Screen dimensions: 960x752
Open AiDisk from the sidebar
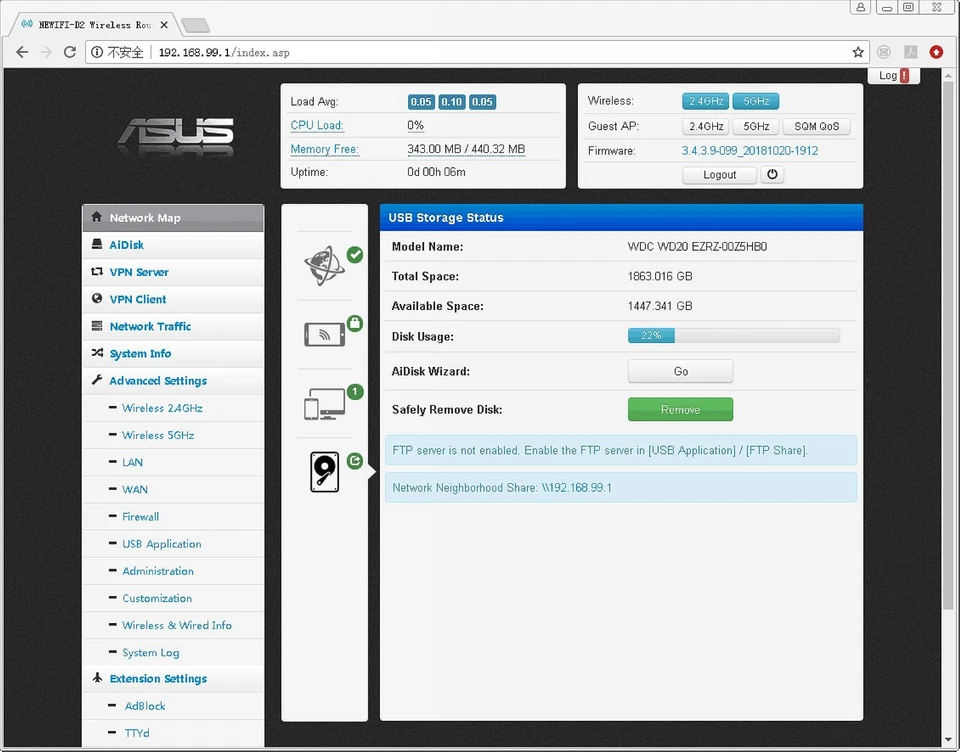tap(127, 245)
